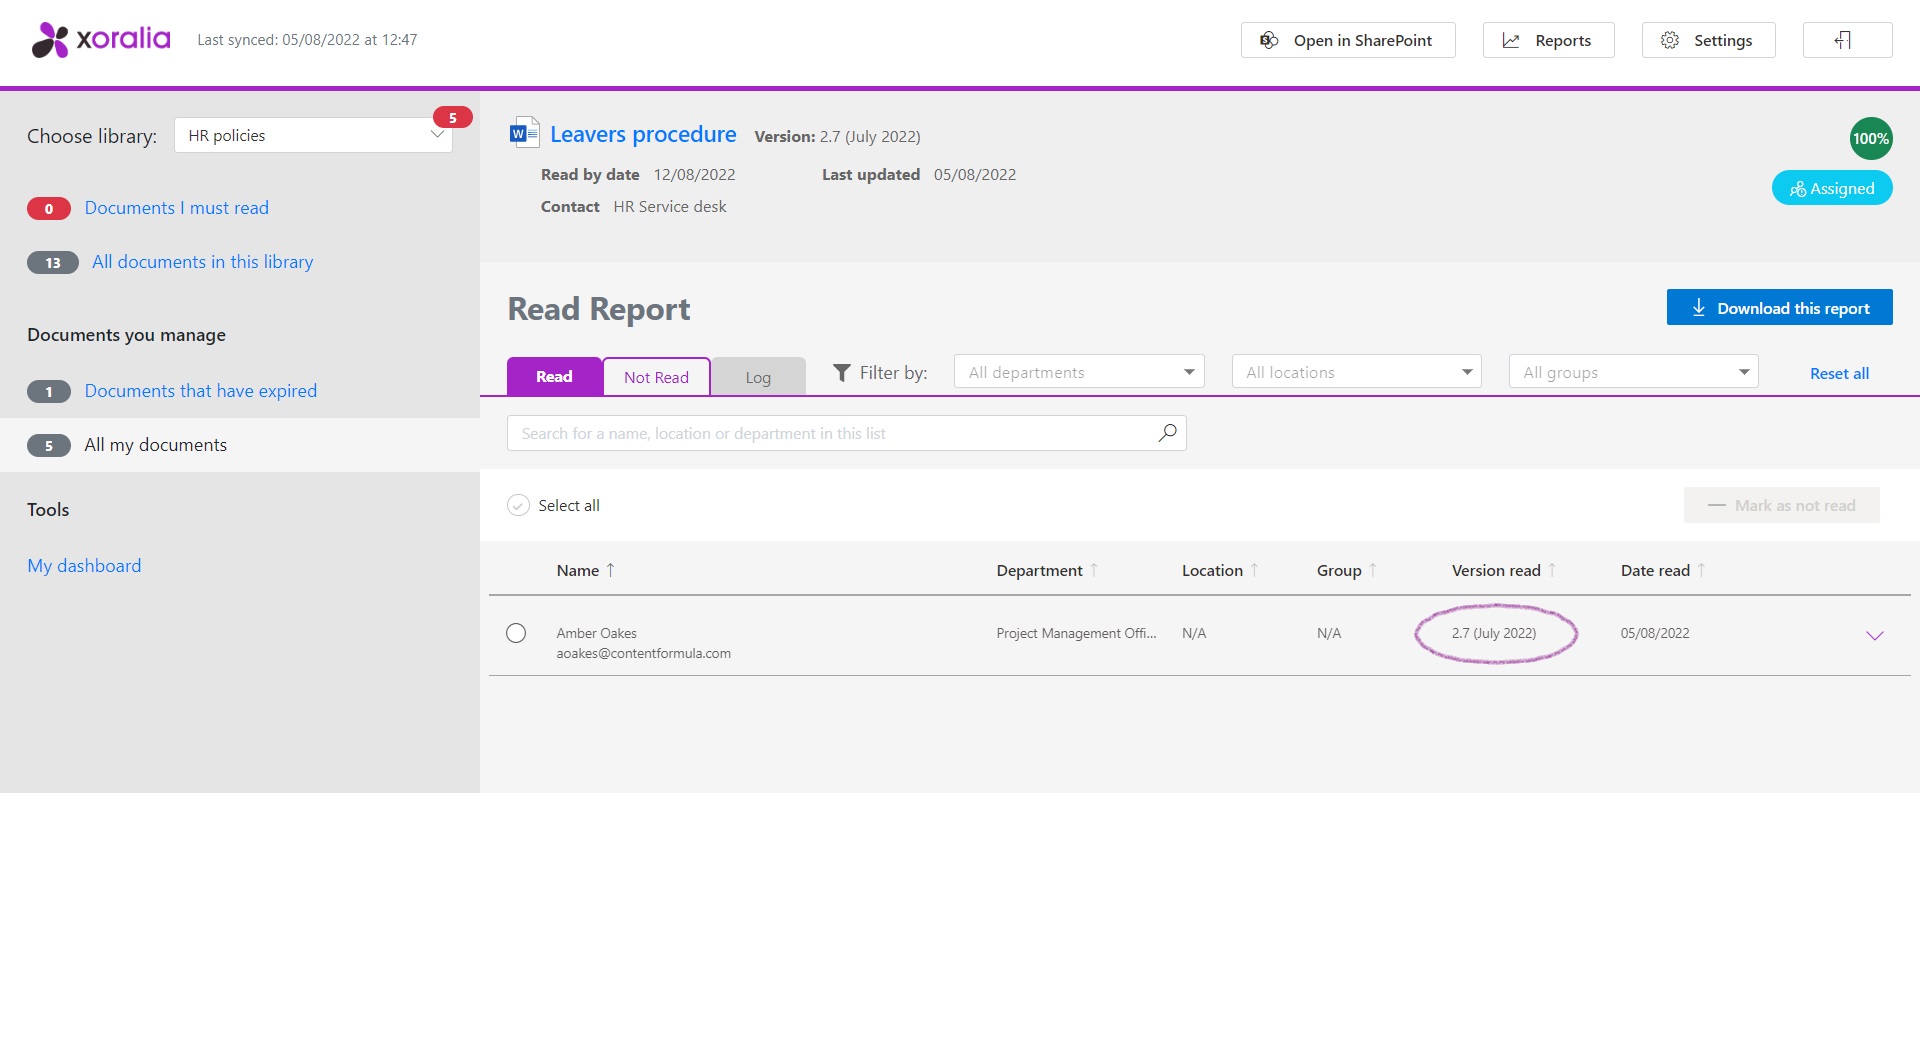The height and width of the screenshot is (1059, 1920).
Task: Click the Group column header
Action: pyautogui.click(x=1339, y=570)
